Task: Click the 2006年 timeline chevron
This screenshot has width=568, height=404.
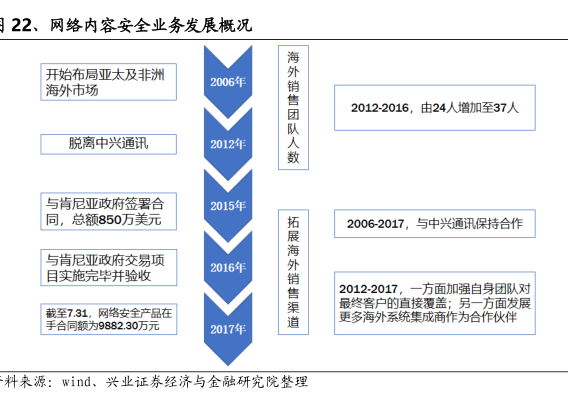Action: point(228,82)
